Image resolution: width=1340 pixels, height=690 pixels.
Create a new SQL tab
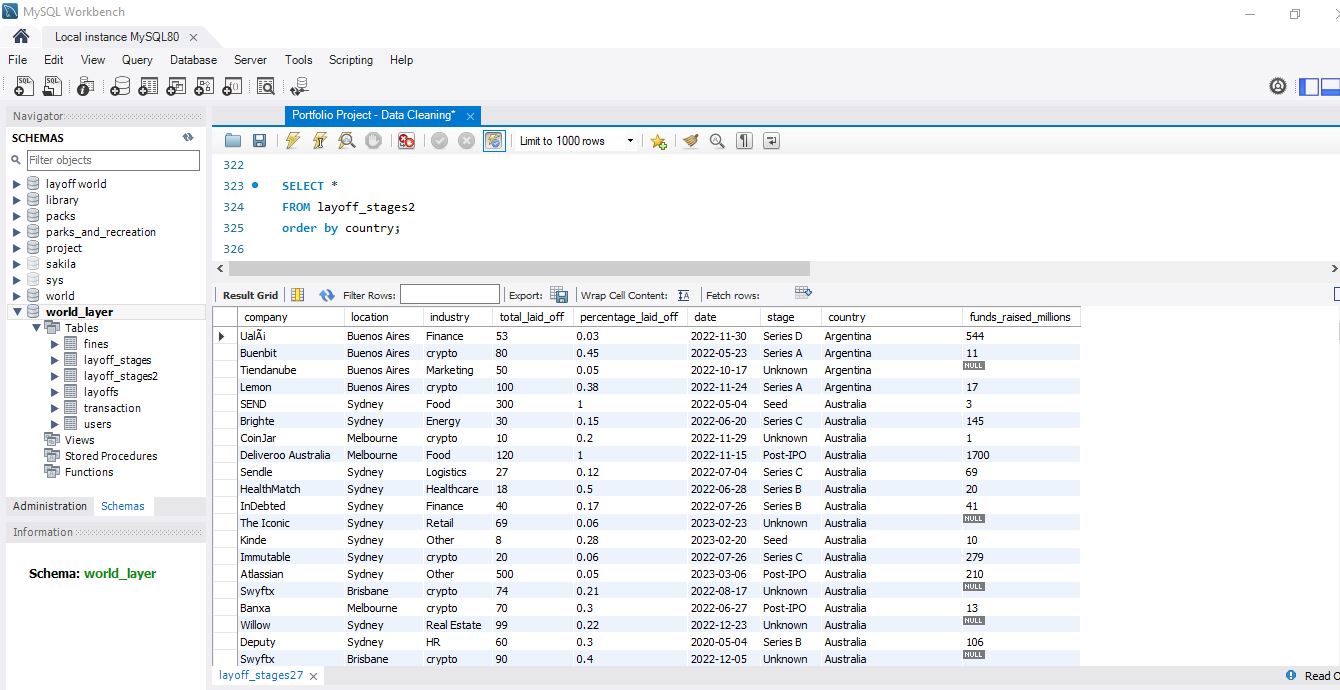pos(24,87)
